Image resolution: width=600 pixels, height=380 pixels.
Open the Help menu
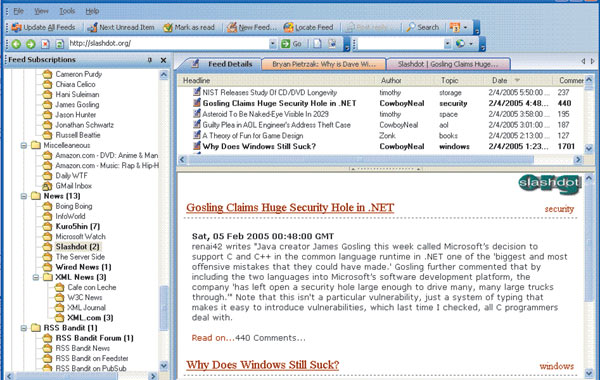[x=92, y=11]
